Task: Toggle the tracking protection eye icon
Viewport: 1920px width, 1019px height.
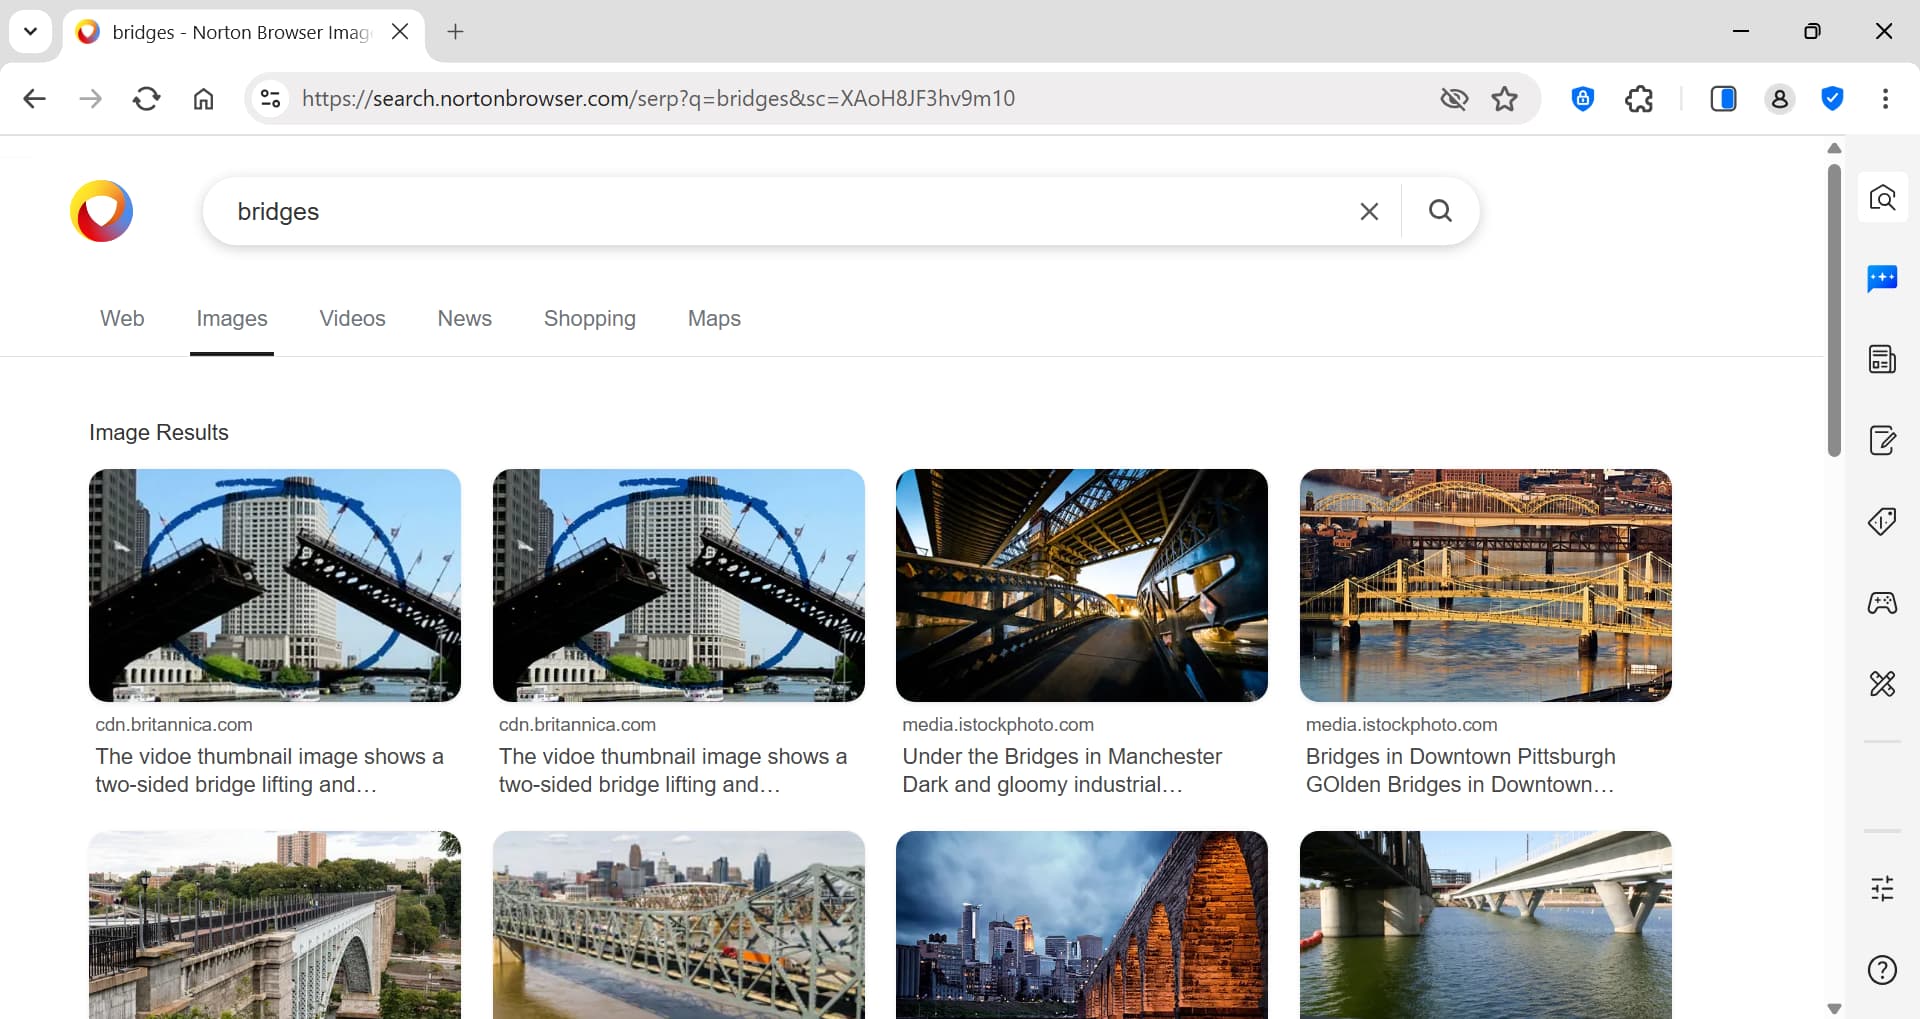Action: click(x=1454, y=98)
